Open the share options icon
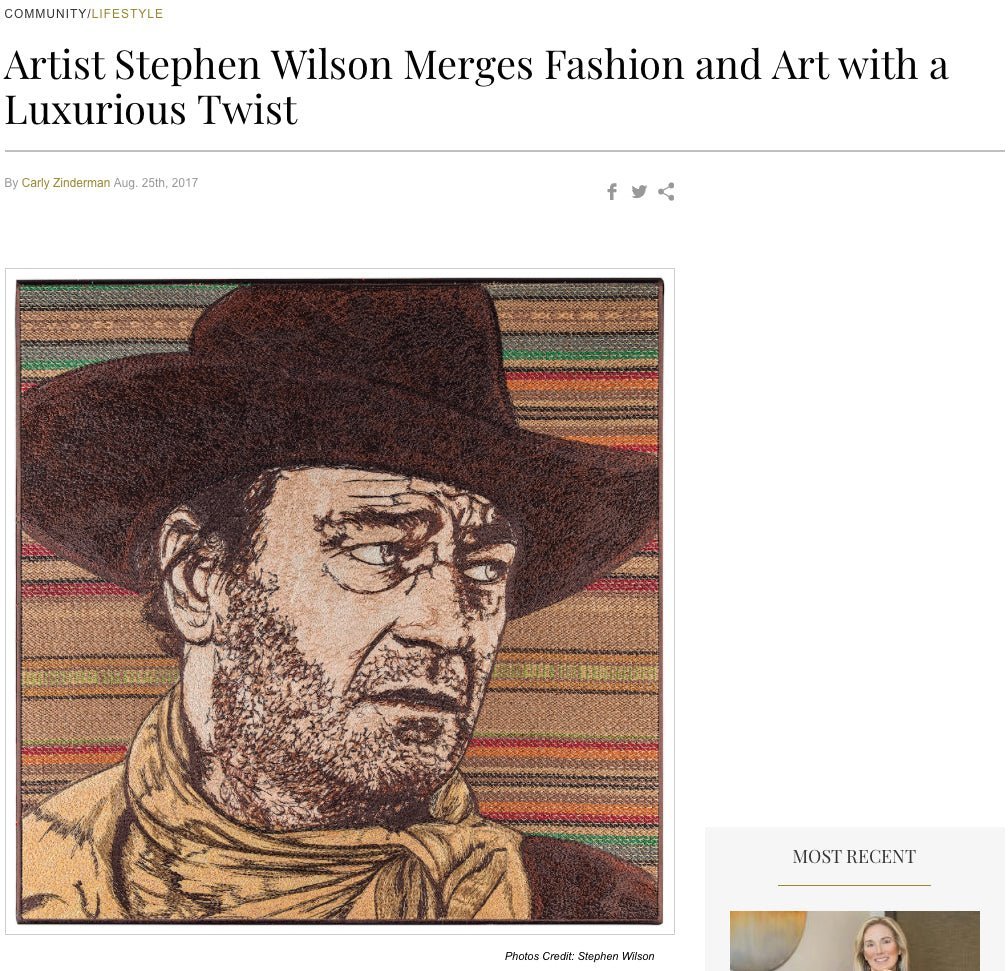The height and width of the screenshot is (971, 1008). click(666, 192)
